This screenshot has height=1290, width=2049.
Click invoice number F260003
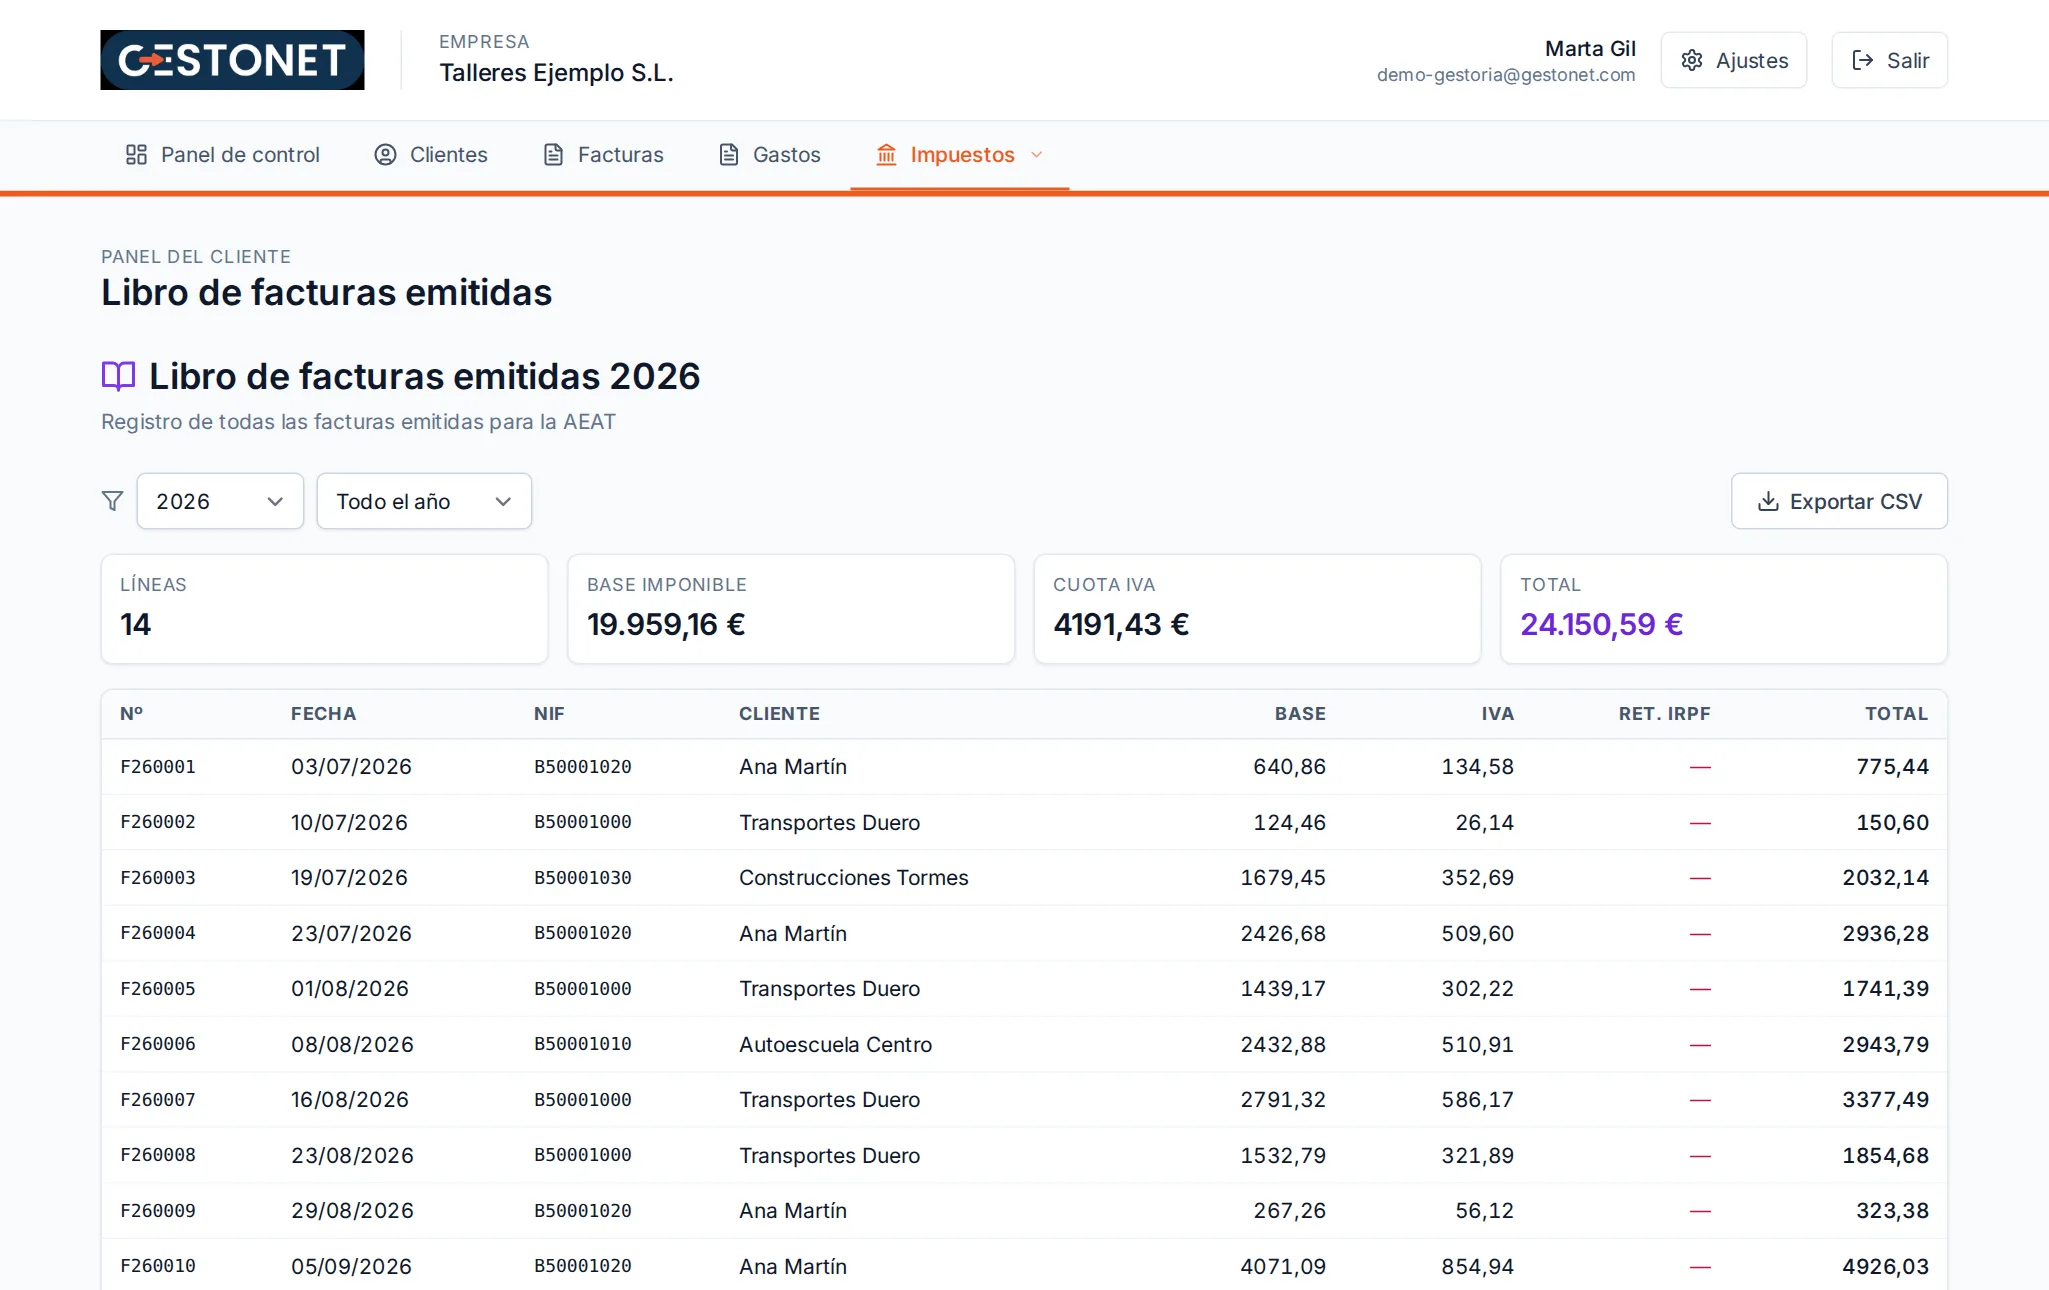tap(158, 878)
